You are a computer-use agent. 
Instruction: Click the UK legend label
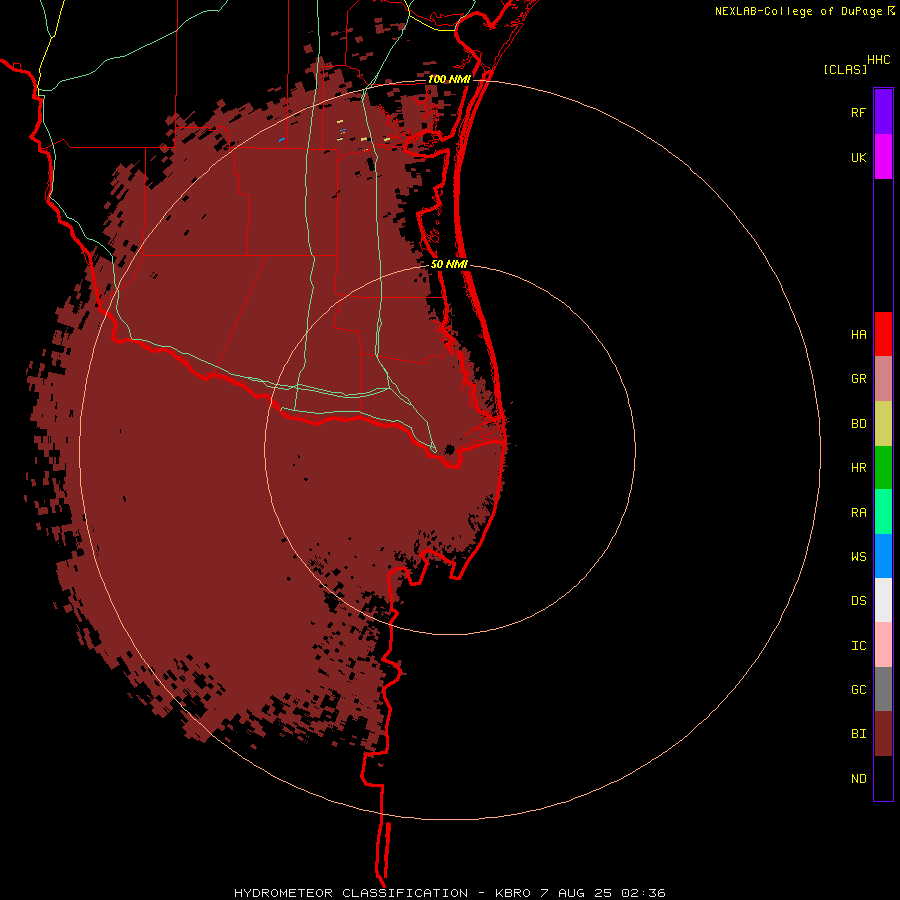click(858, 157)
